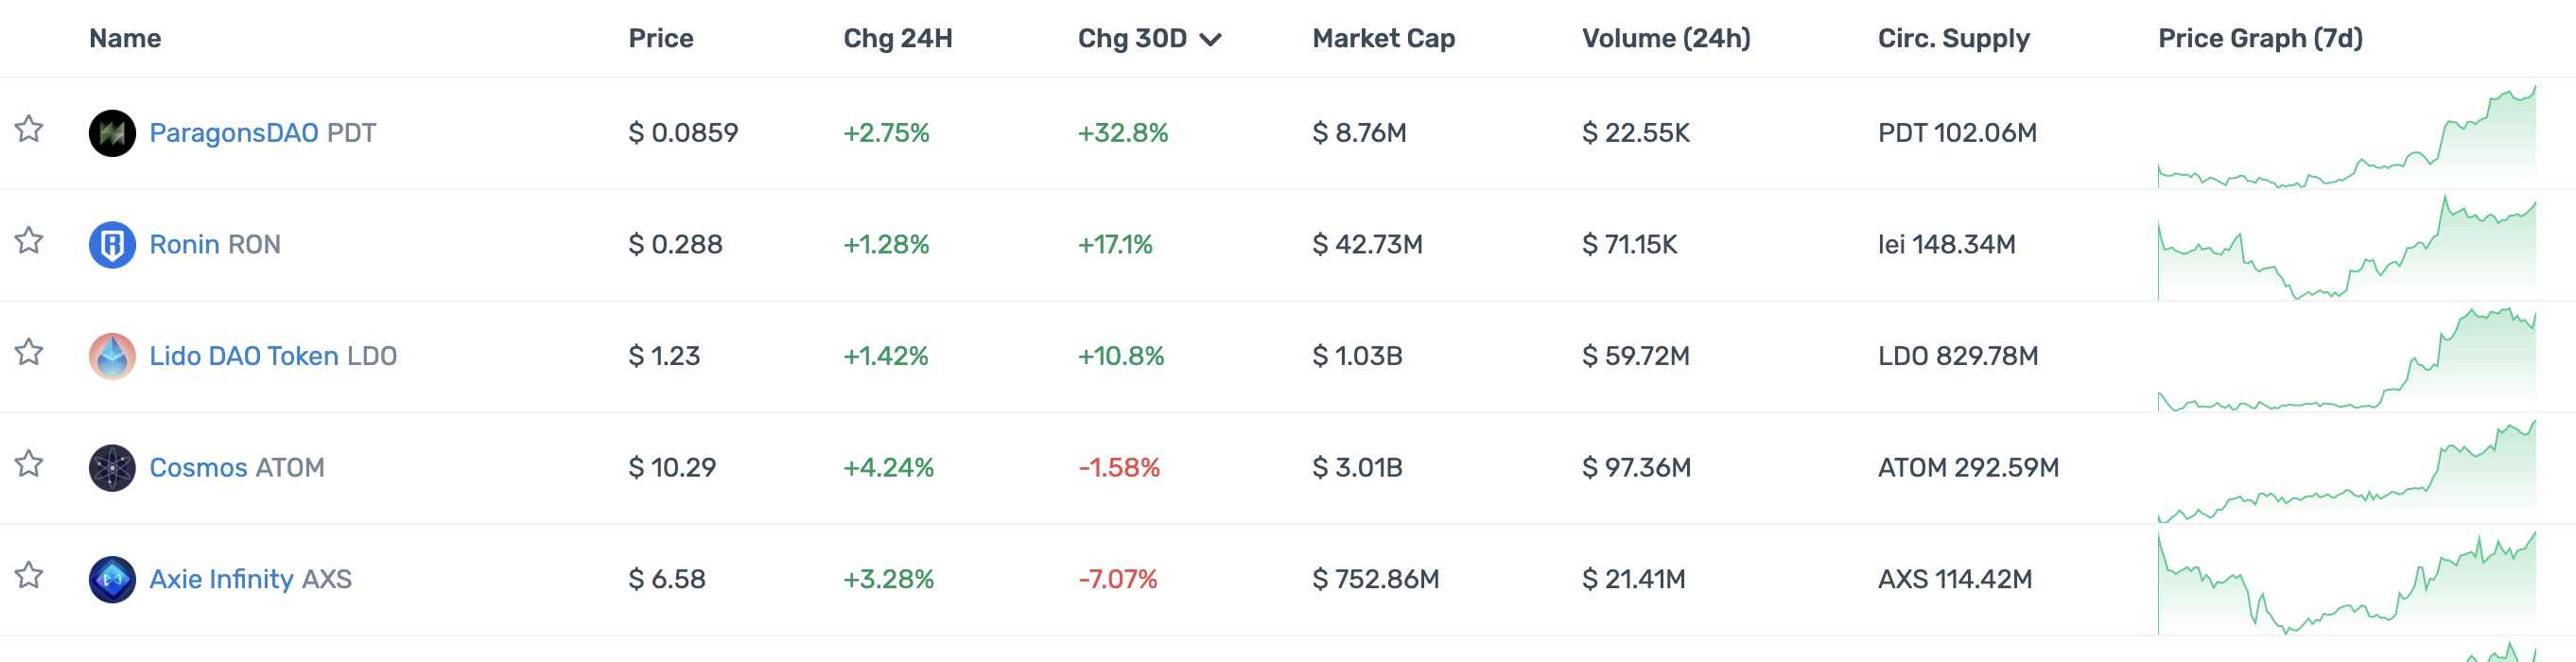Open the Axie Infinity link
The height and width of the screenshot is (662, 2576).
click(221, 580)
